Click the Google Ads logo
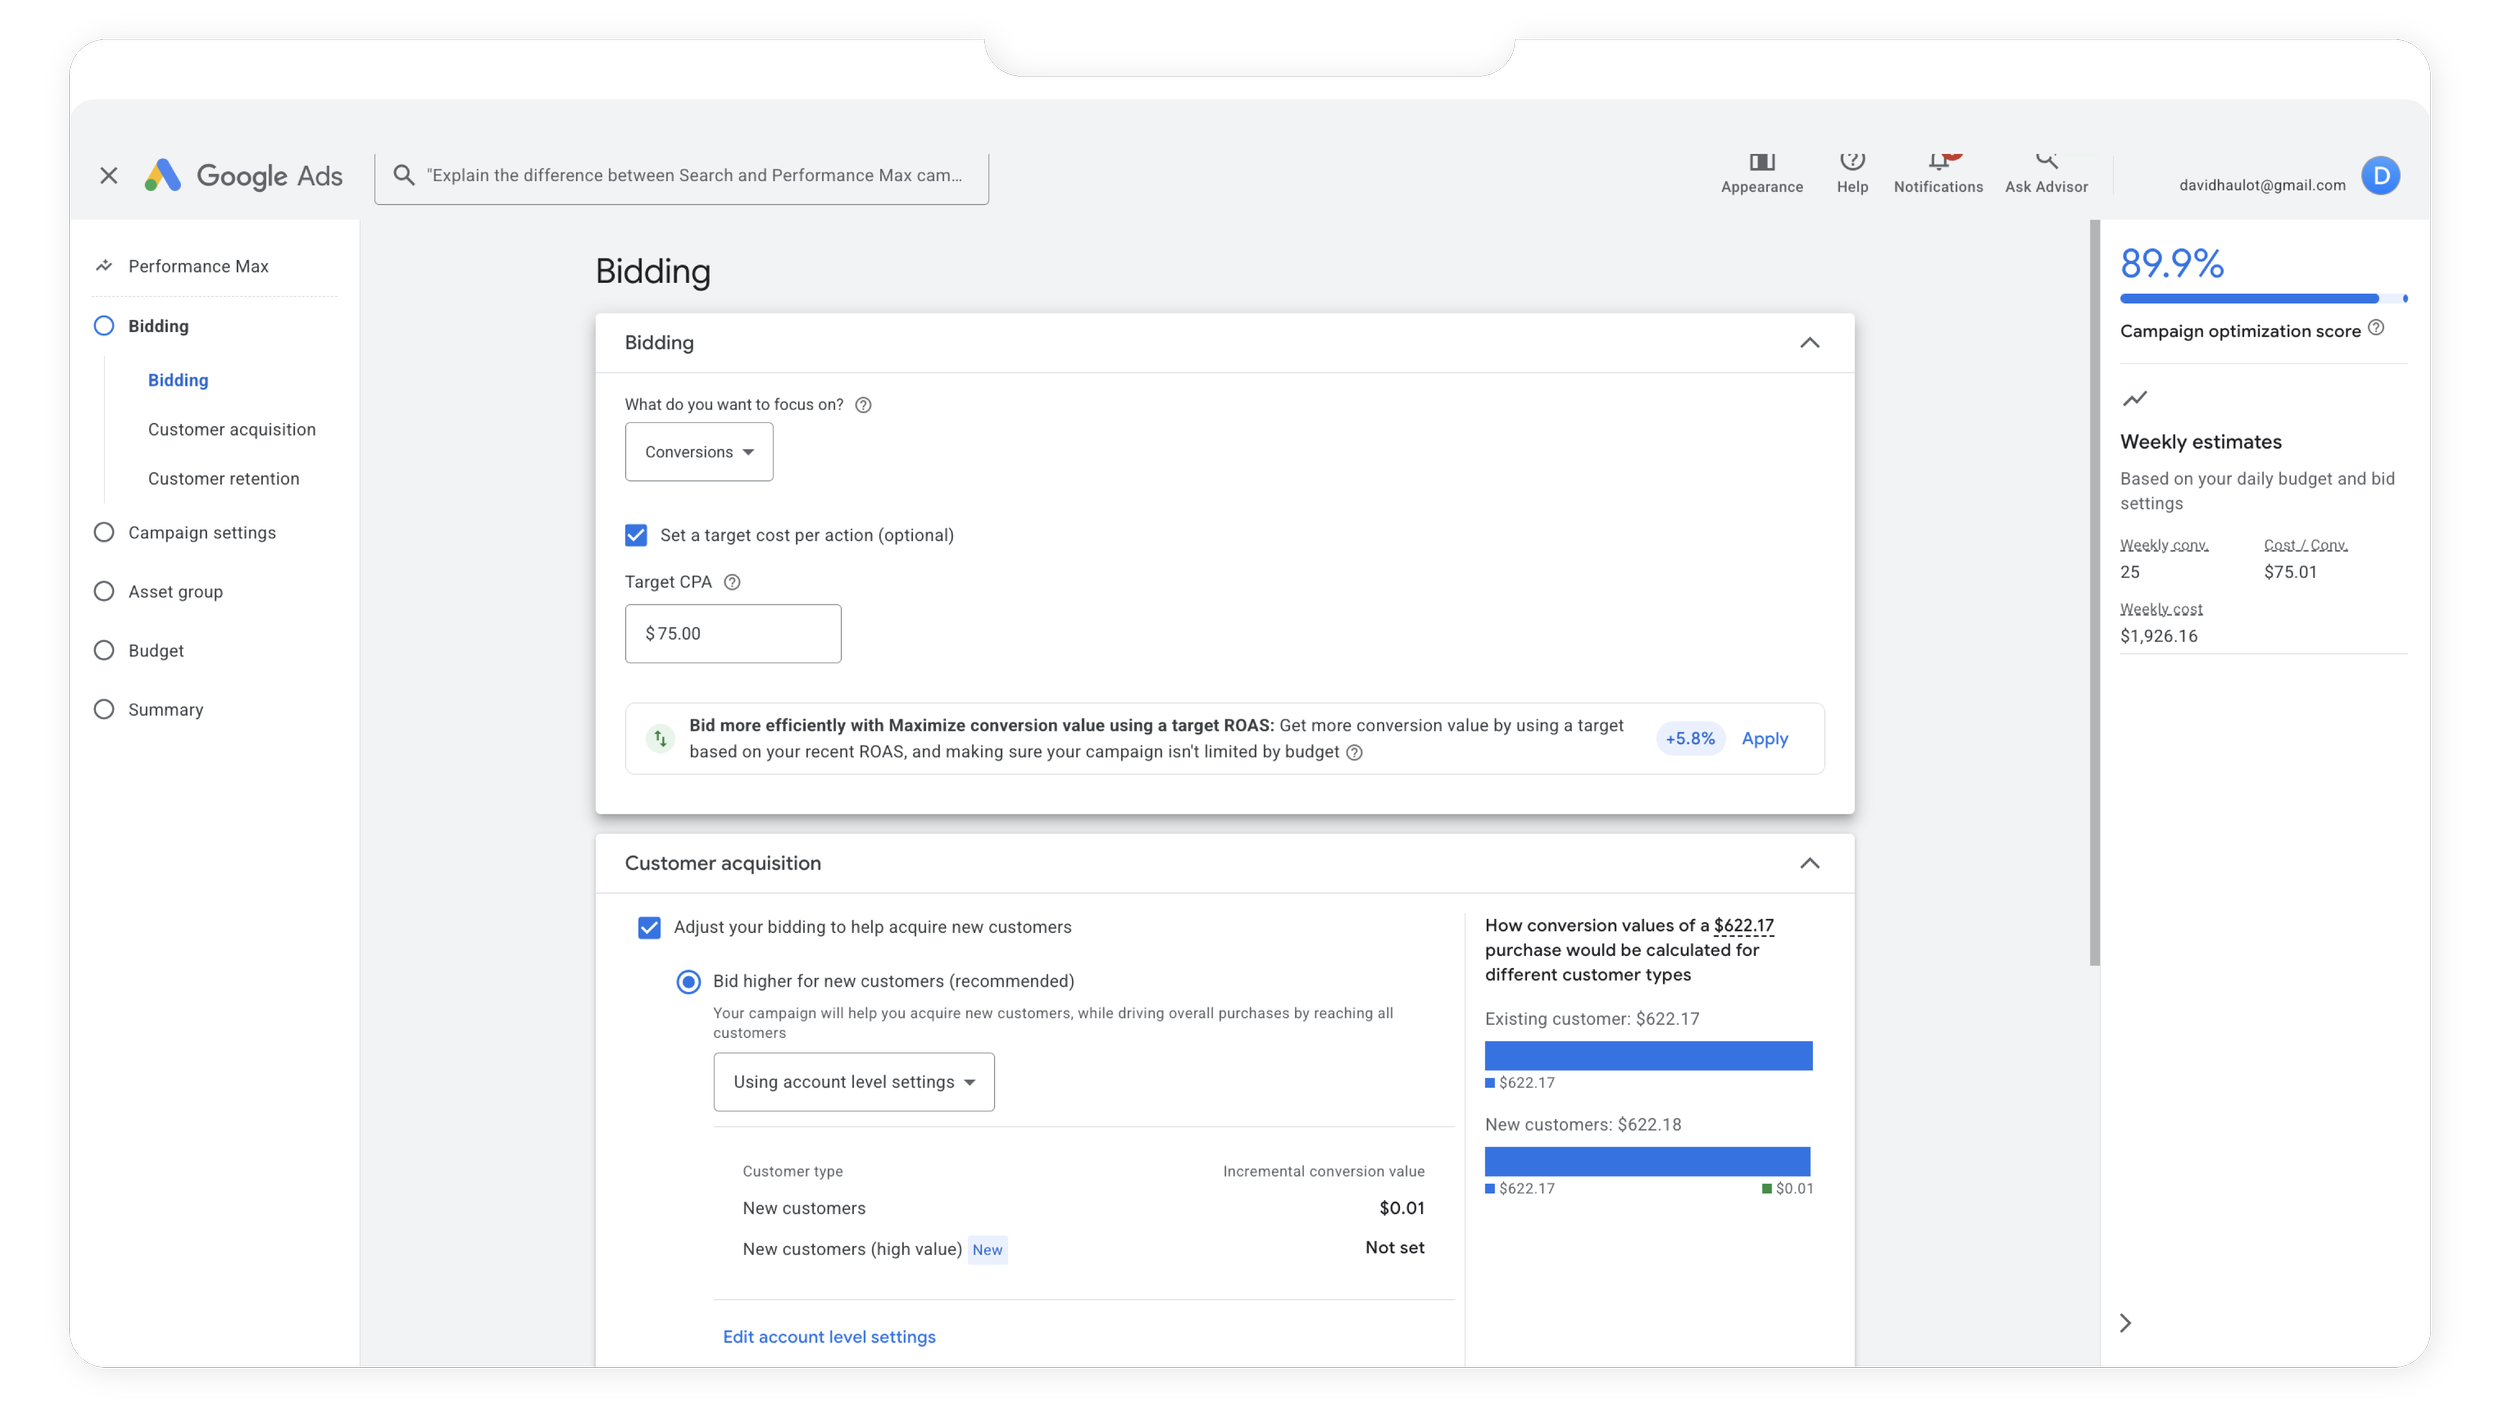Screen dimensions: 2500x1407 (x=243, y=176)
